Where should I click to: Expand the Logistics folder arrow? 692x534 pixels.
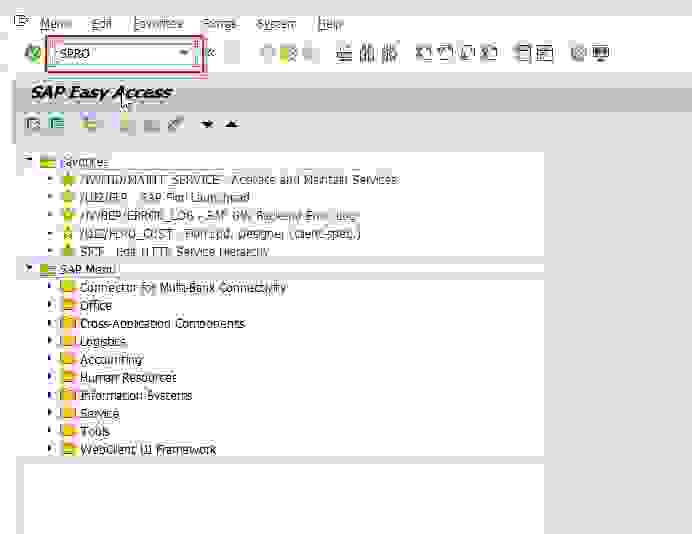click(50, 340)
